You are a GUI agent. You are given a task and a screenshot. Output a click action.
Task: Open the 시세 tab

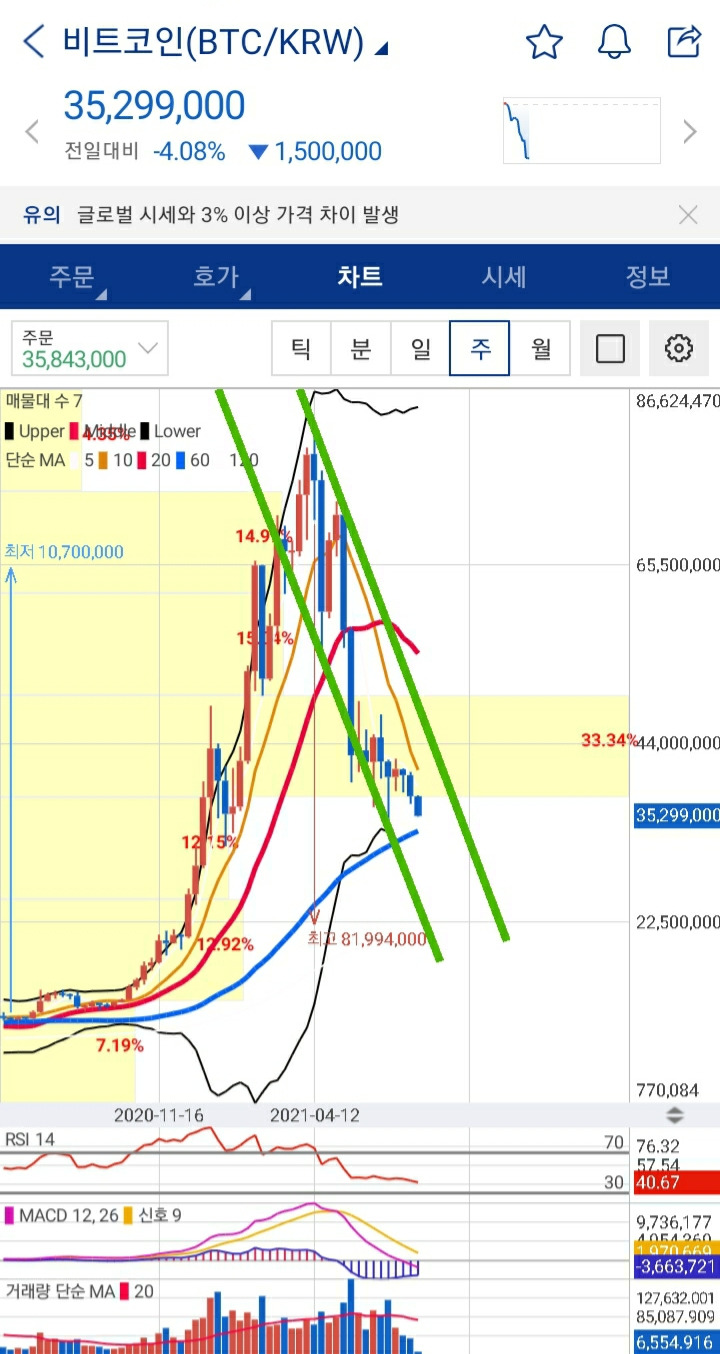504,277
